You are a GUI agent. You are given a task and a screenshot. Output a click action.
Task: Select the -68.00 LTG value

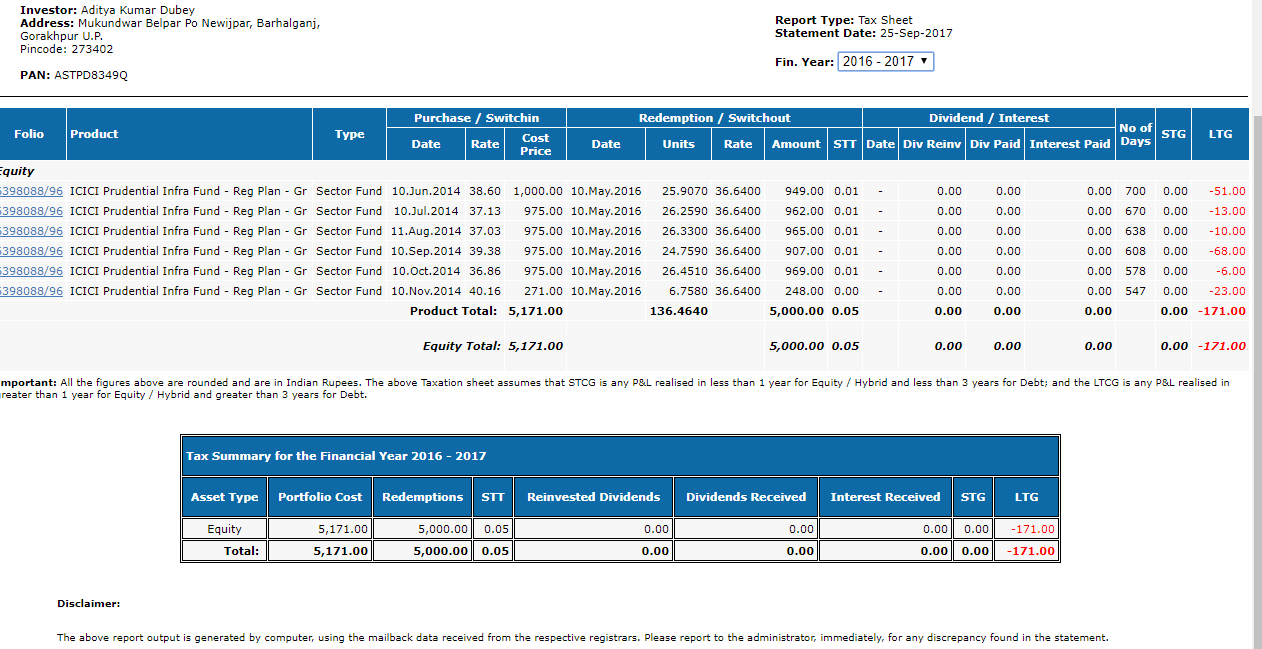point(1226,251)
